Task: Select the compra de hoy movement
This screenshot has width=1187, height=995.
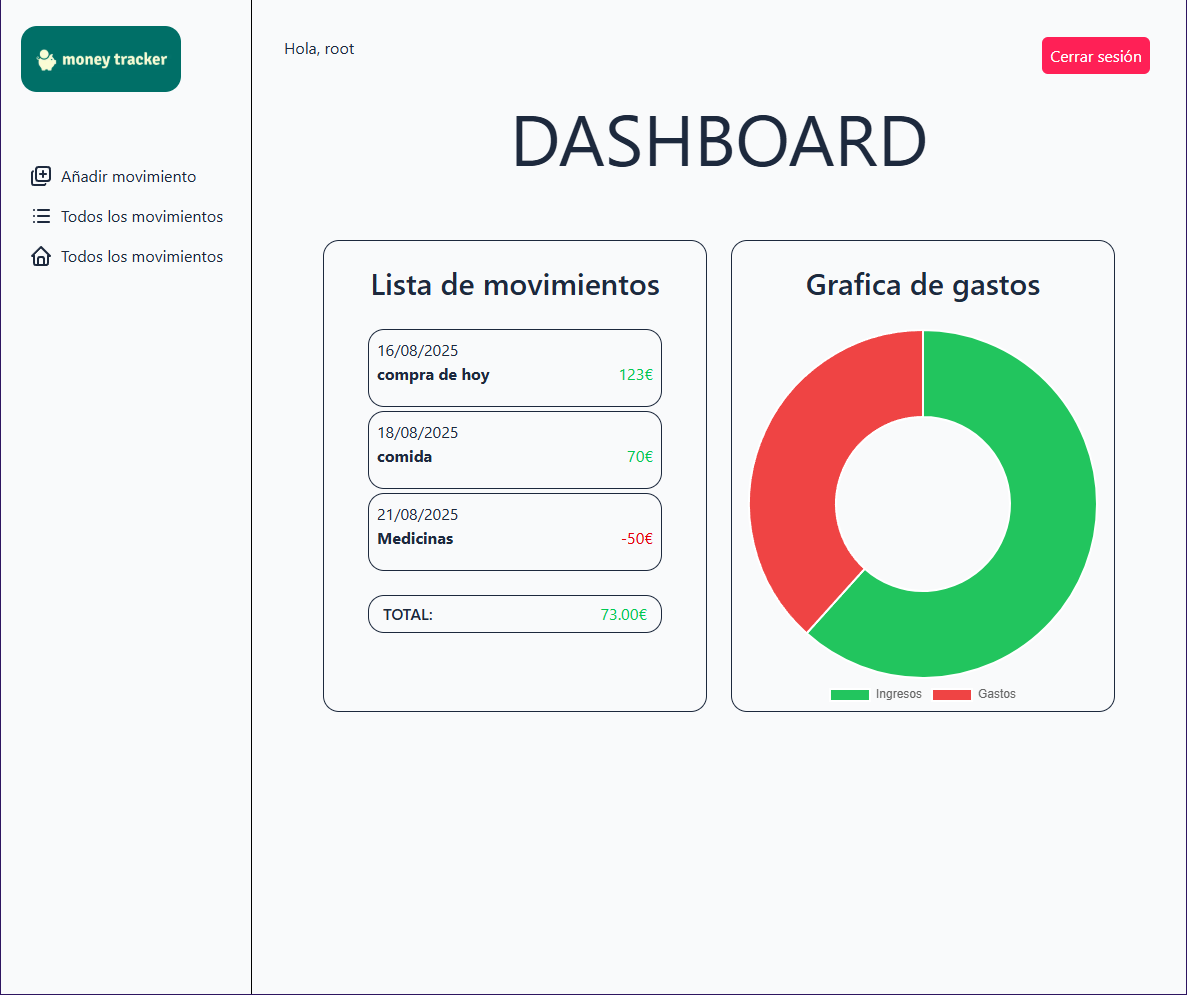Action: pos(514,367)
